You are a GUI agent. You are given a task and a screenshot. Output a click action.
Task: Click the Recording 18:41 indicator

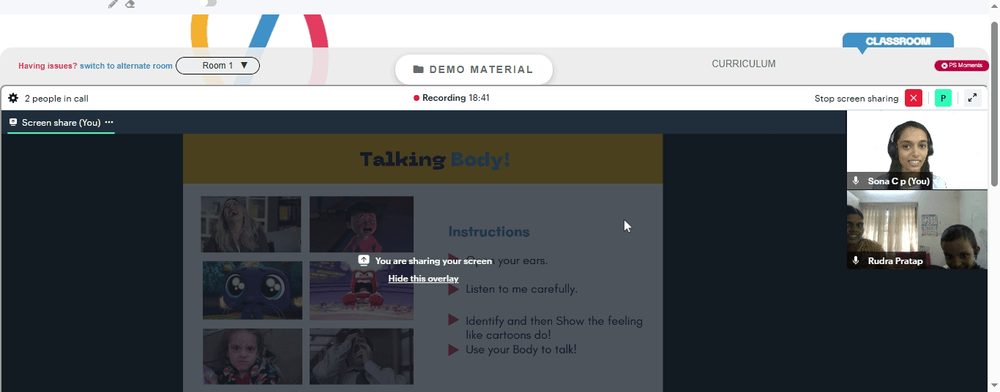point(452,98)
